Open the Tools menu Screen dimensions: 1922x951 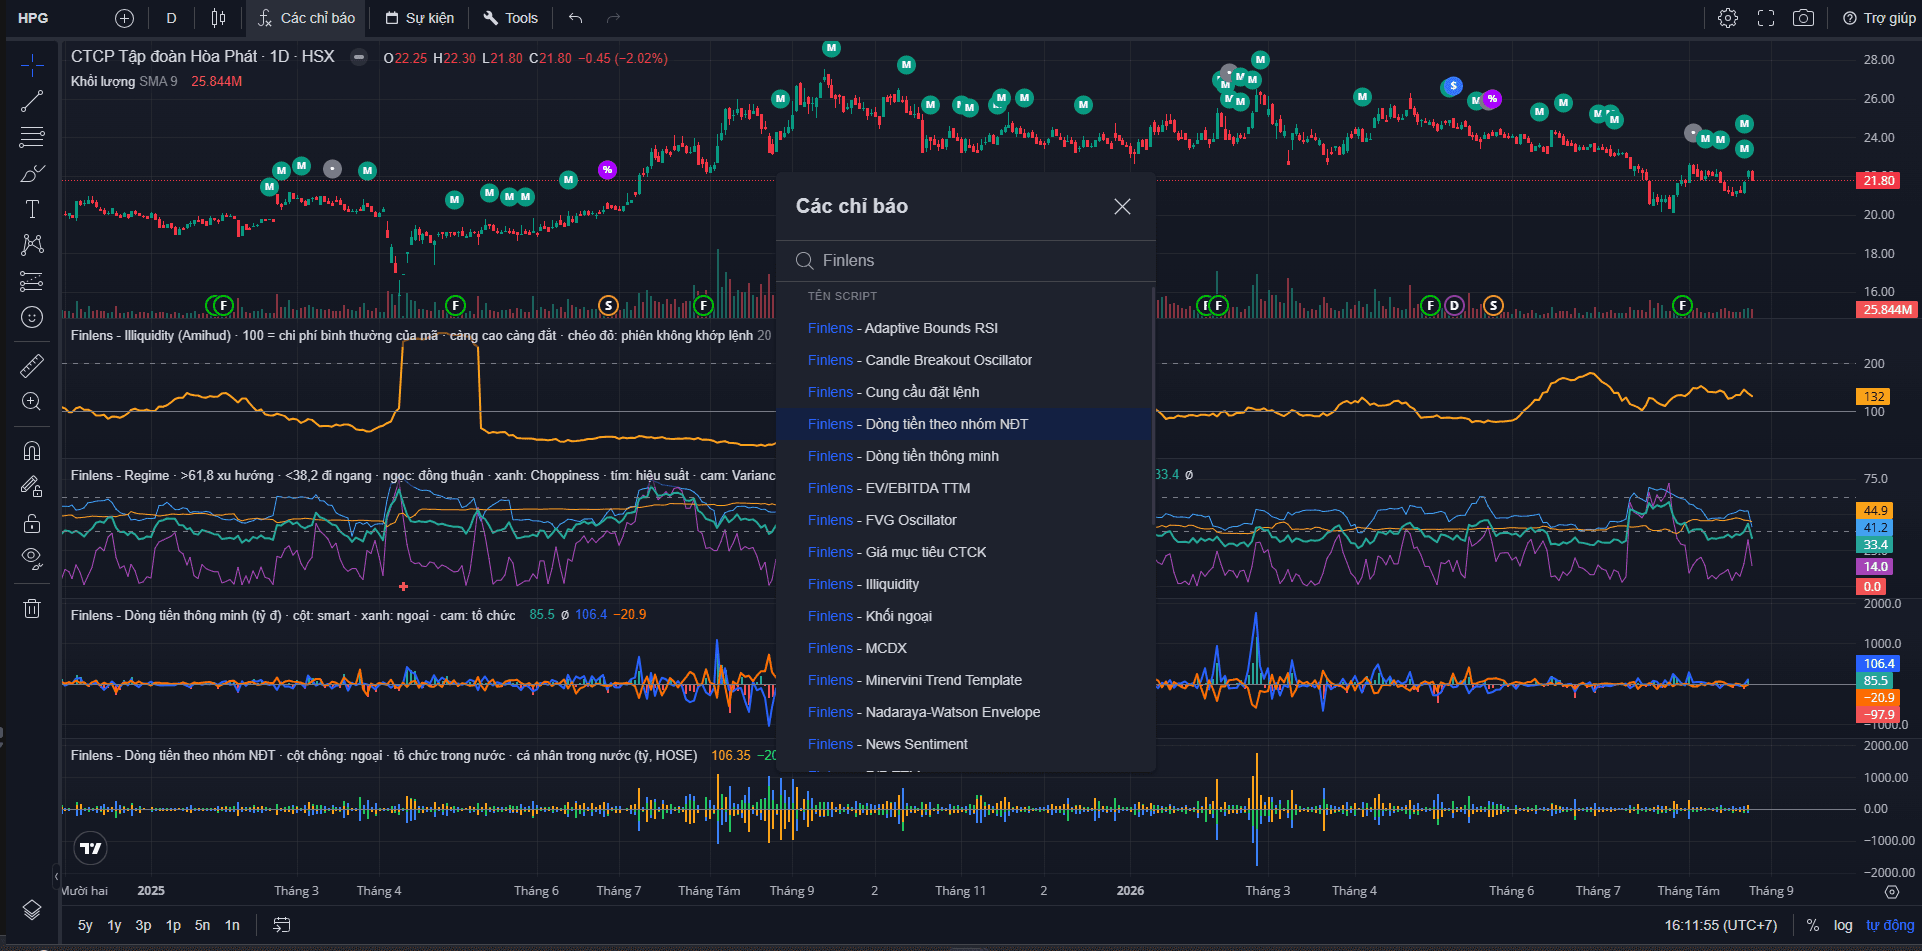[x=510, y=18]
